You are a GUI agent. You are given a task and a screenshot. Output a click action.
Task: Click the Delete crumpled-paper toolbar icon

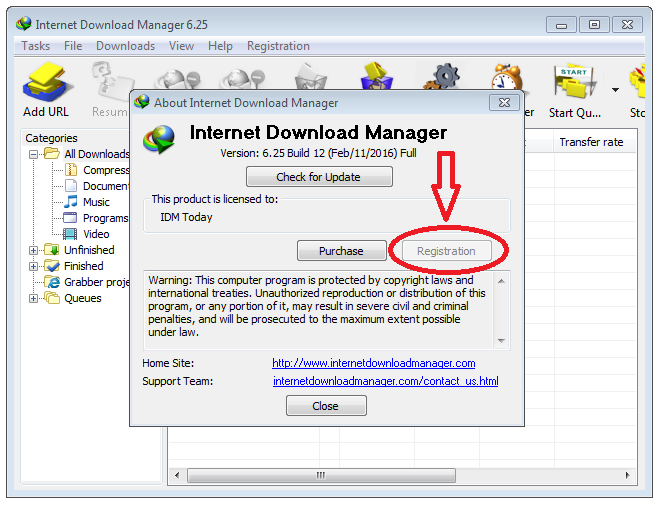click(x=310, y=76)
